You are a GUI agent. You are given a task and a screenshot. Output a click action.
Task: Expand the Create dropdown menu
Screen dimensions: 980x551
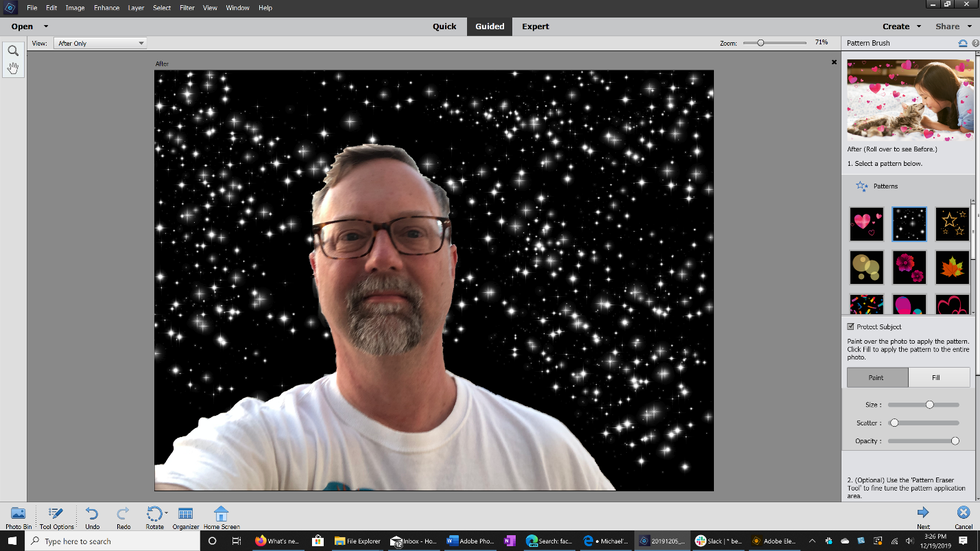point(901,27)
